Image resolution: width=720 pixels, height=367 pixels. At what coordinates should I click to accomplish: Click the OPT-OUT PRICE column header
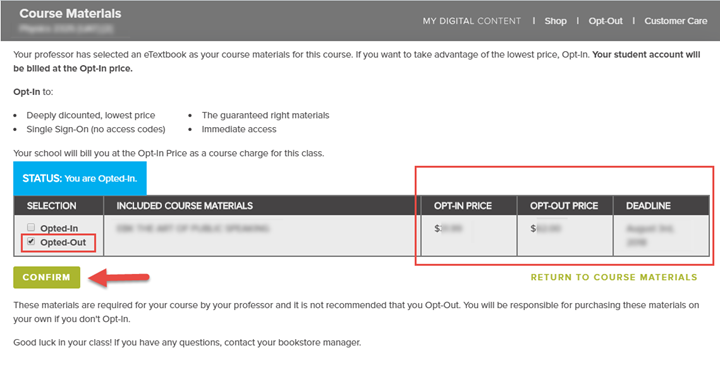pyautogui.click(x=564, y=206)
